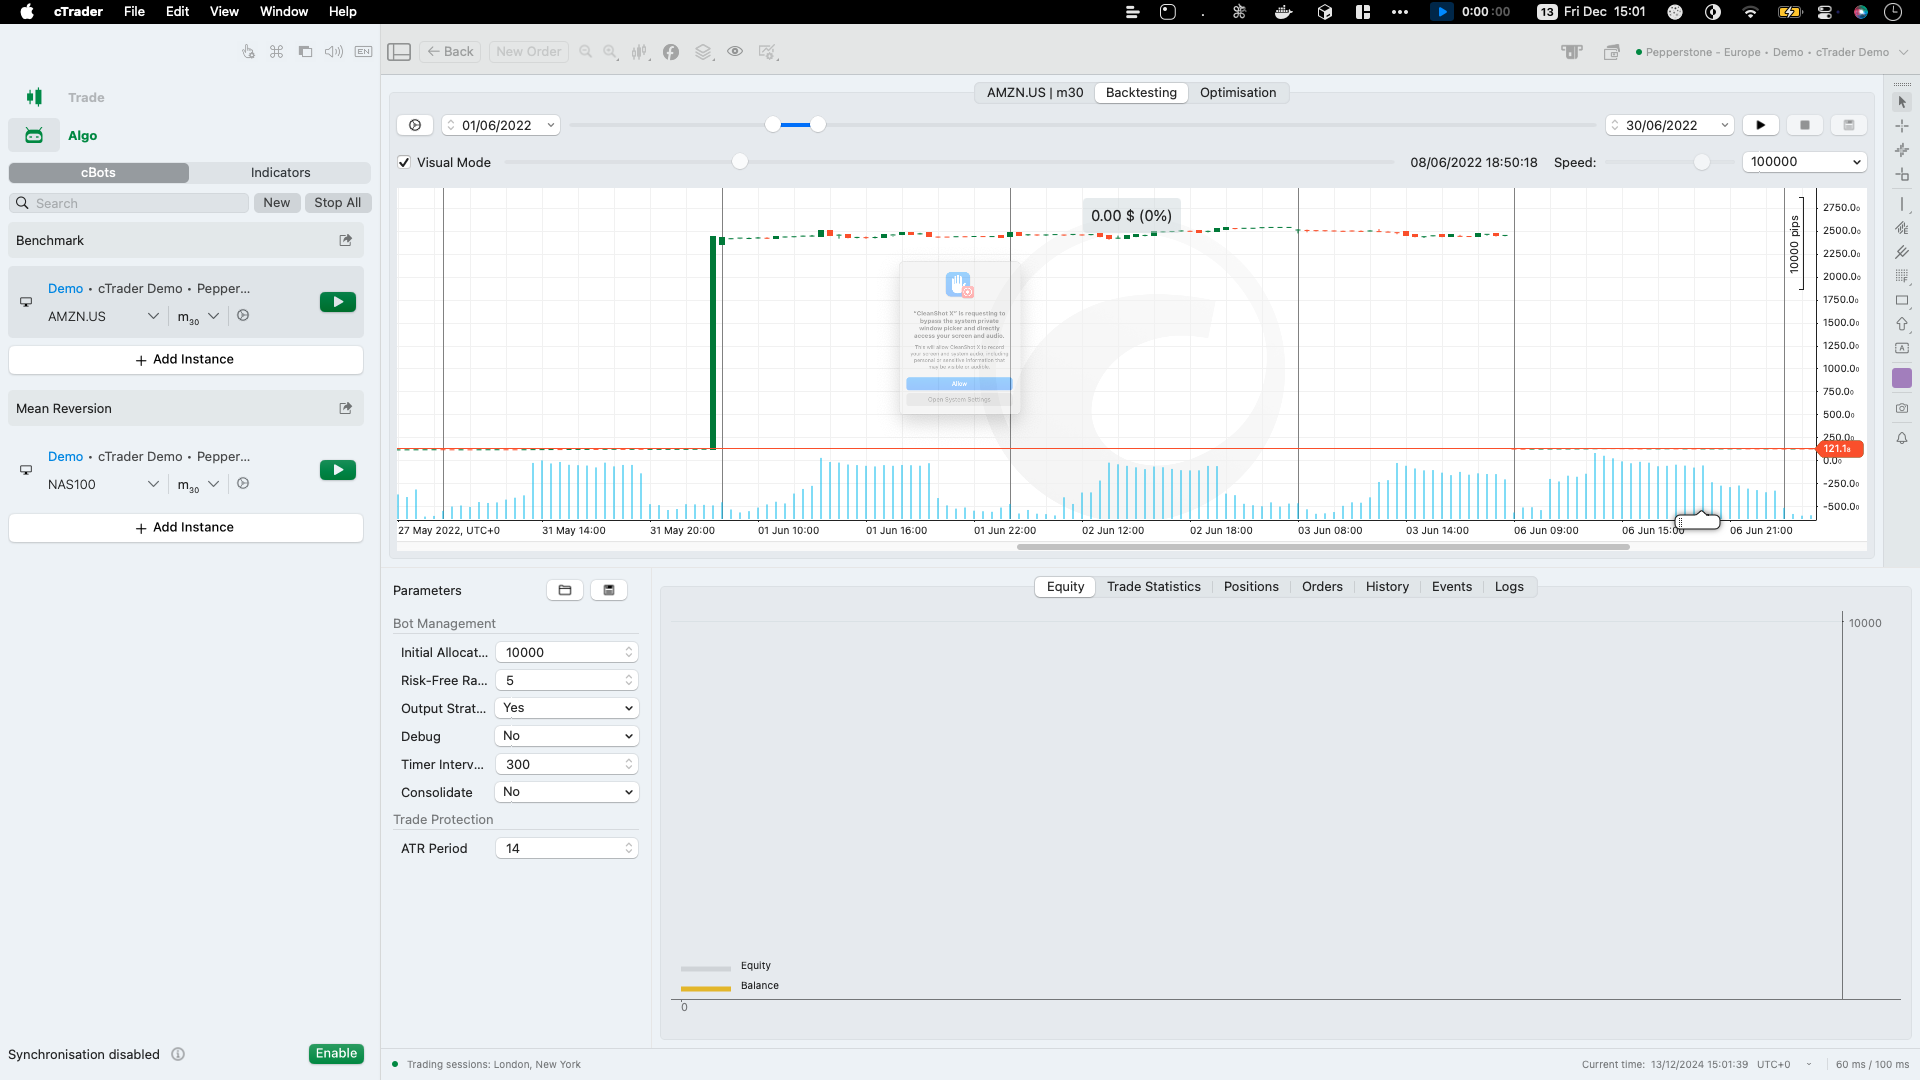Select the crosshair tool in chart toolbar

[1902, 126]
